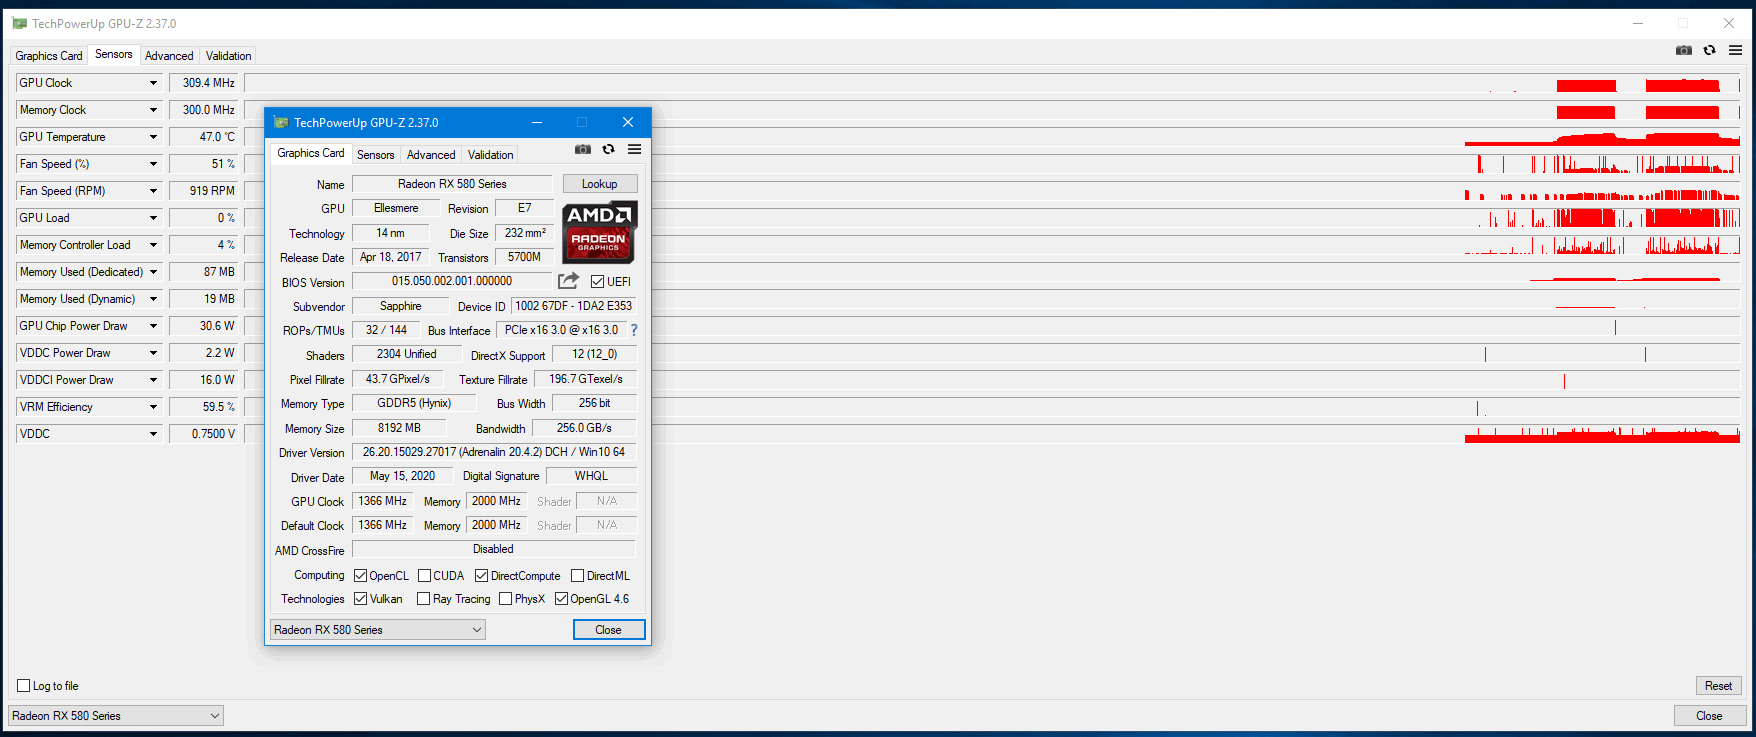
Task: Toggle OpenGL 4.6 checkbox
Action: [x=561, y=599]
